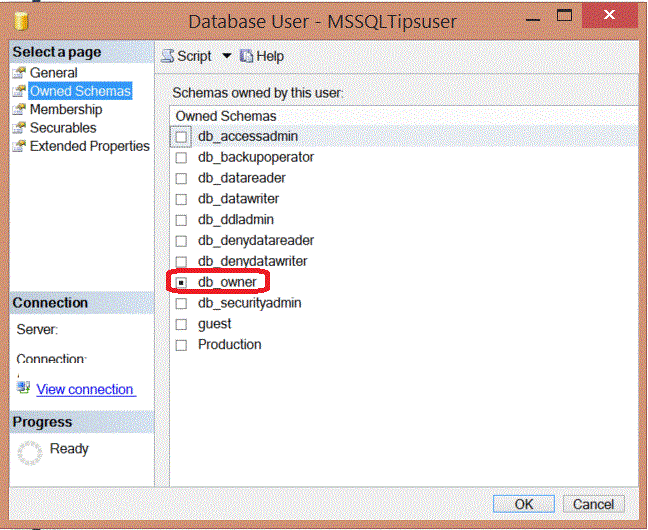The image size is (648, 530).
Task: Check the db_denydatareader schema checkbox
Action: [181, 241]
